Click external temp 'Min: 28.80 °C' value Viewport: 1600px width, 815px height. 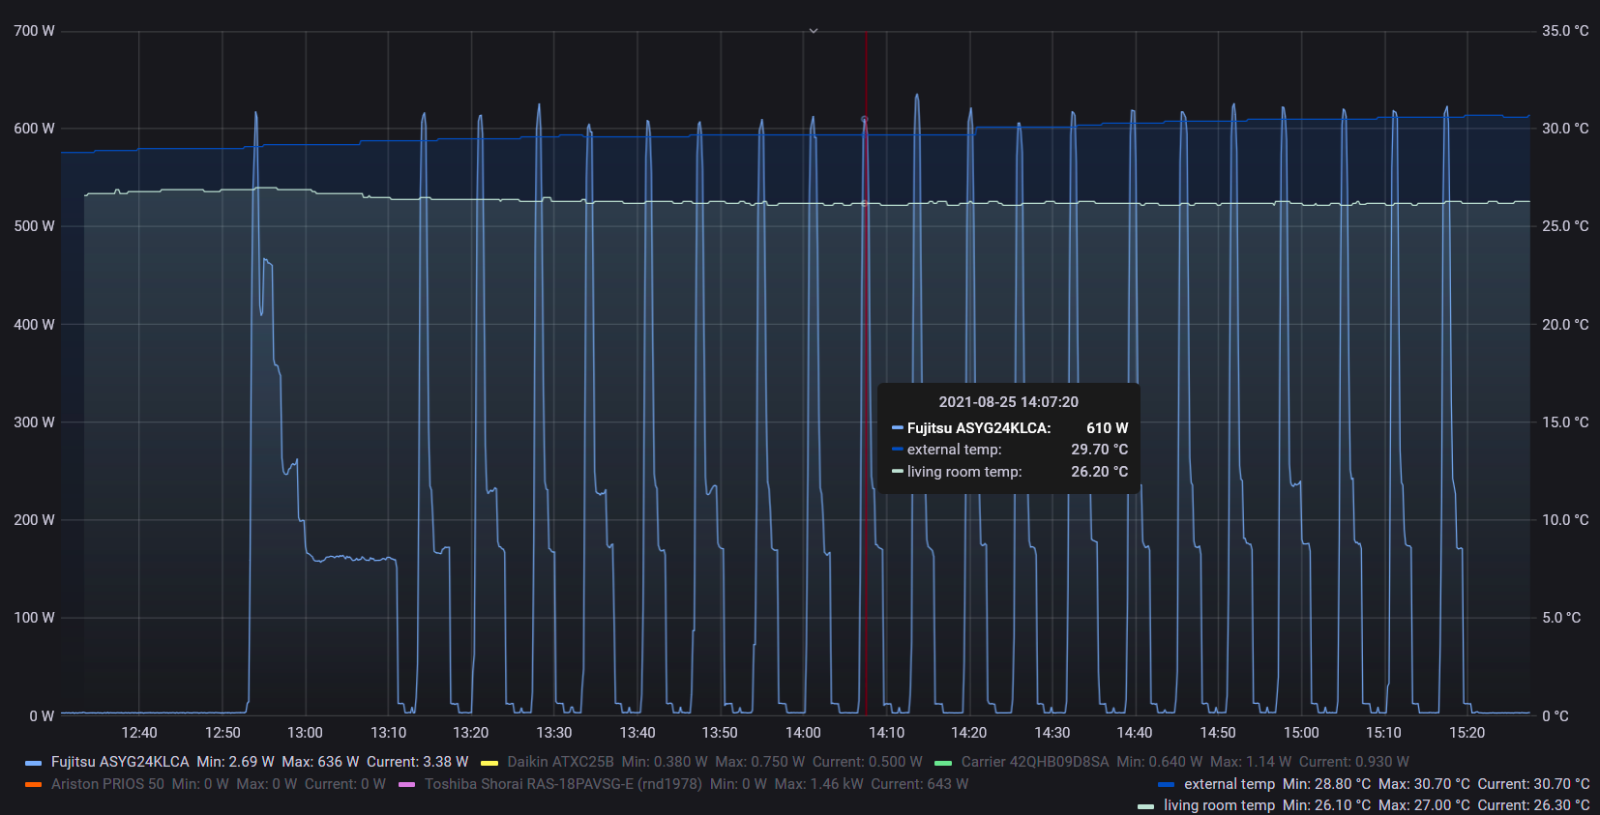[1327, 784]
